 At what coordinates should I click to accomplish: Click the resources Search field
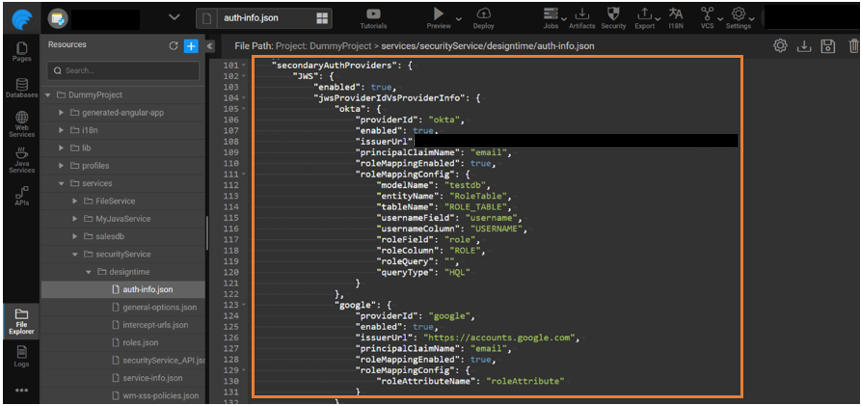[x=125, y=71]
